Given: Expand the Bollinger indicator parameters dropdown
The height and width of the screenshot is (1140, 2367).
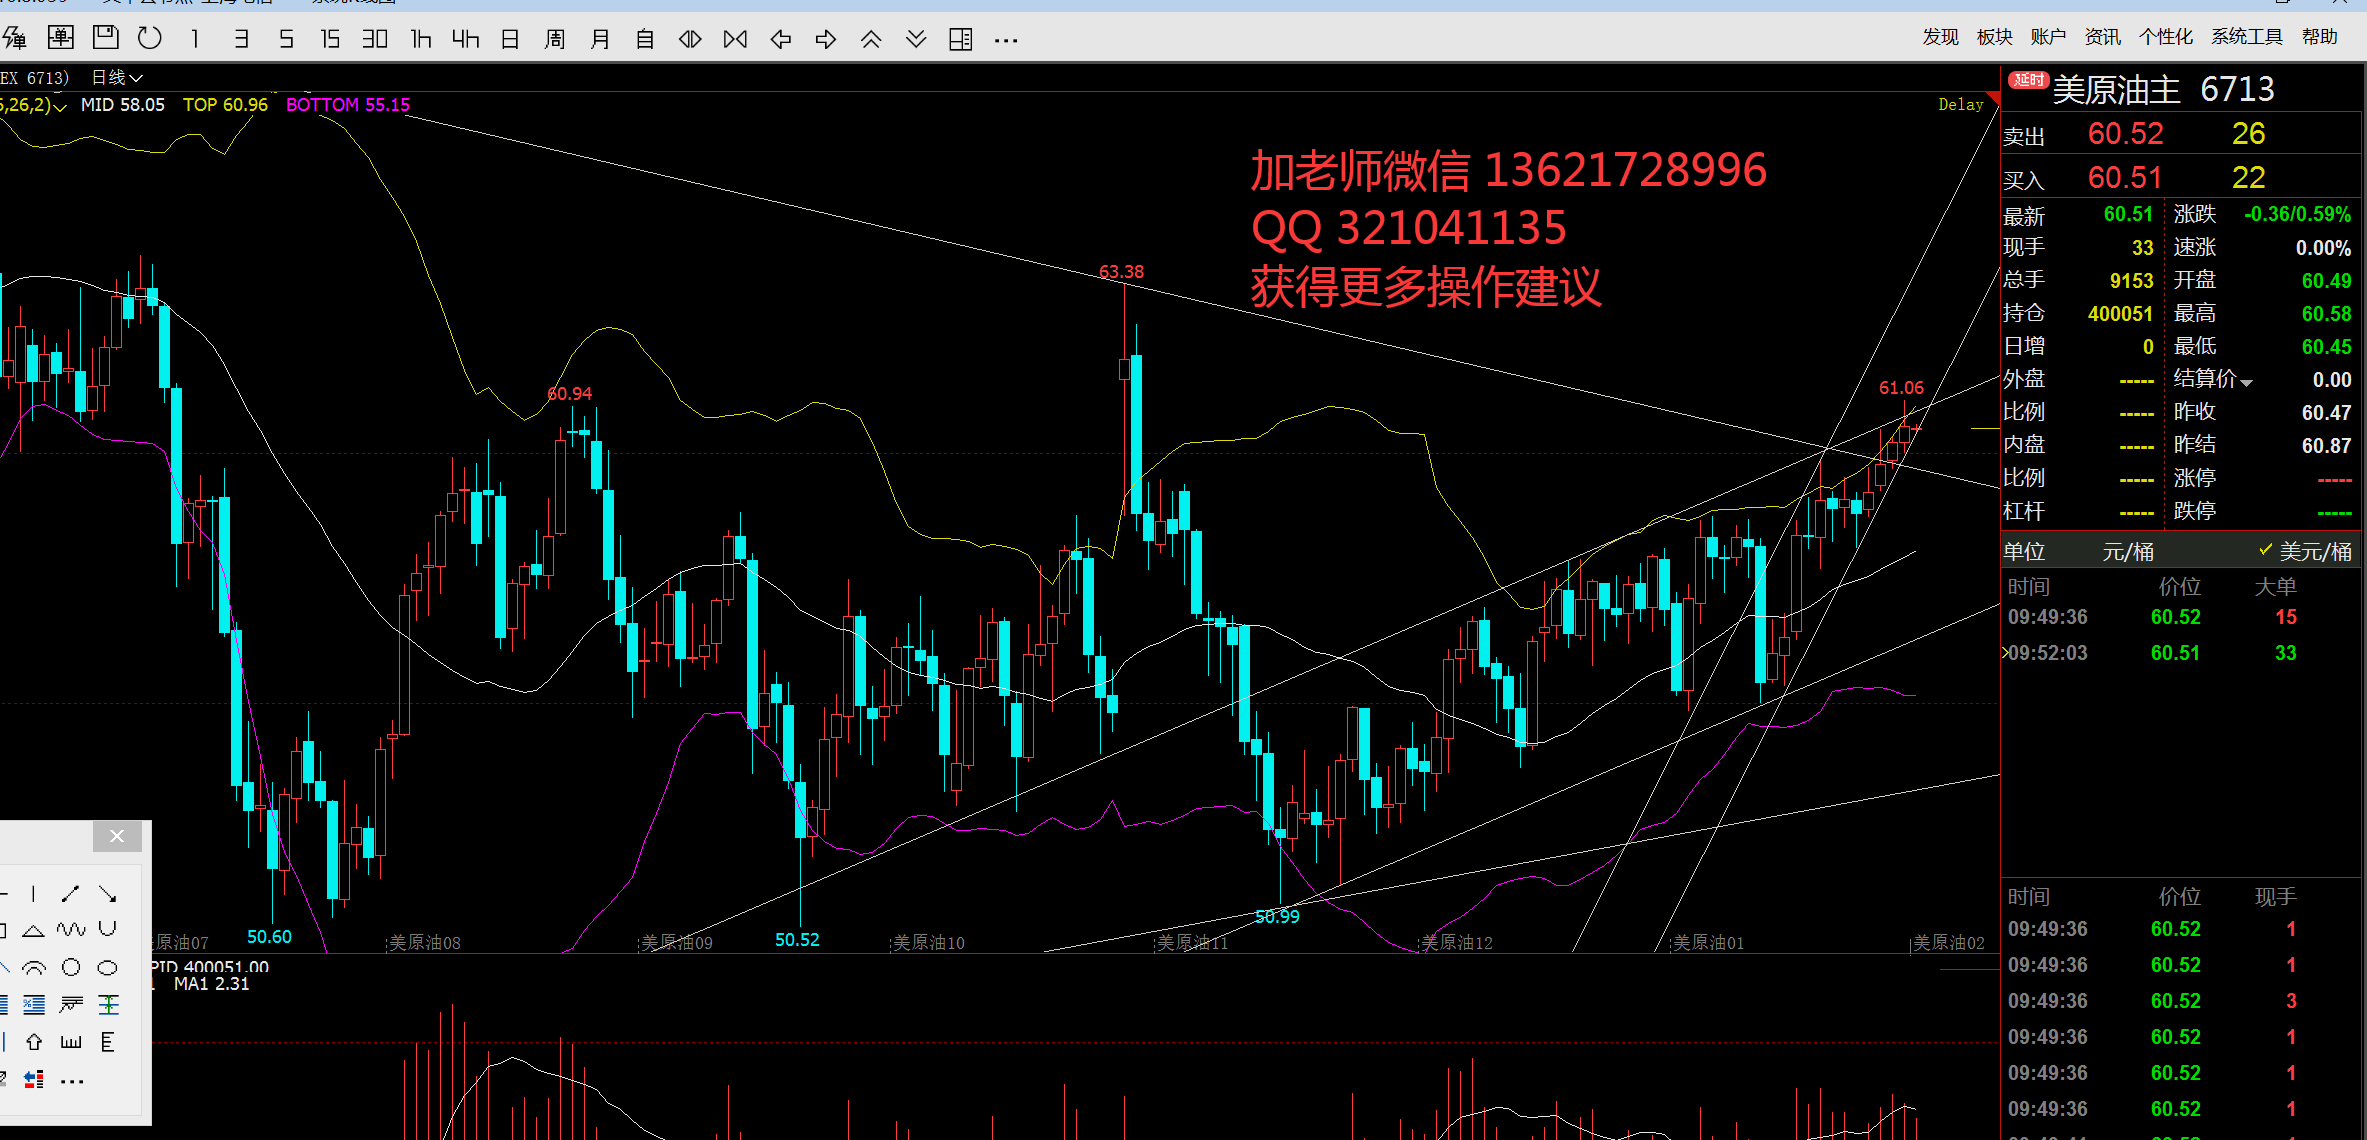Looking at the screenshot, I should click(59, 106).
